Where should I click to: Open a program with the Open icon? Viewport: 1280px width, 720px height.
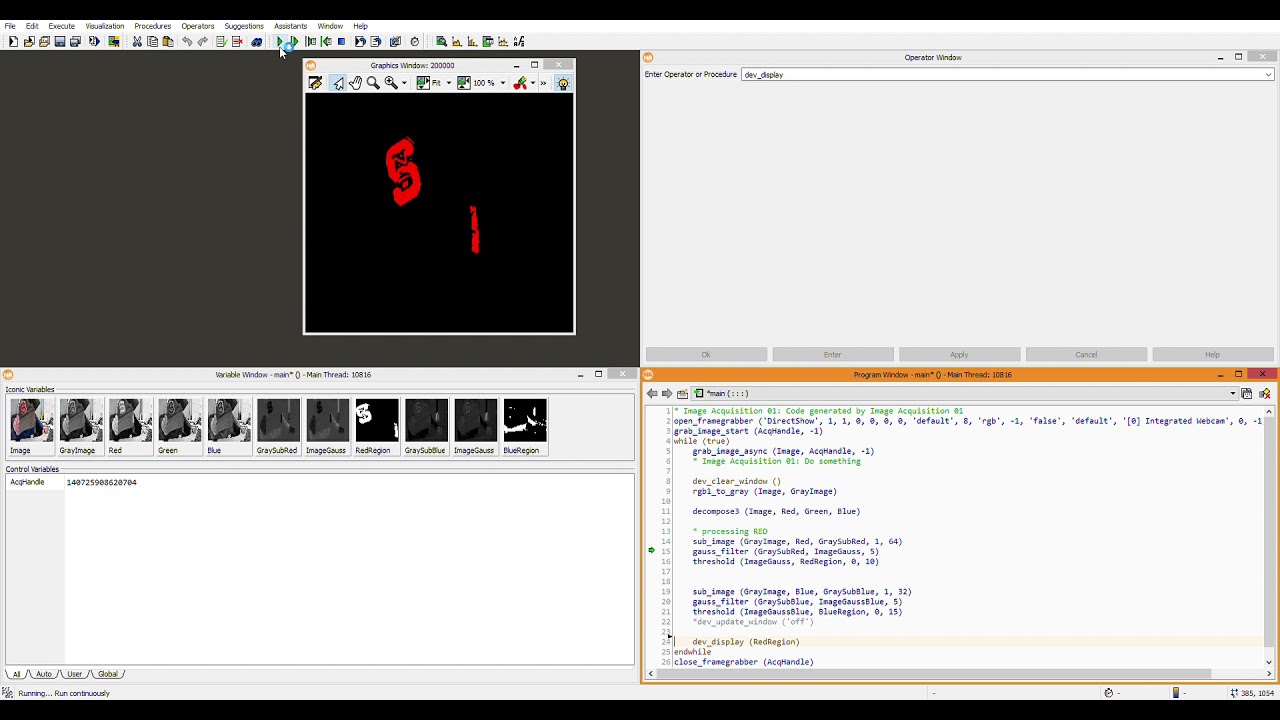tap(29, 41)
